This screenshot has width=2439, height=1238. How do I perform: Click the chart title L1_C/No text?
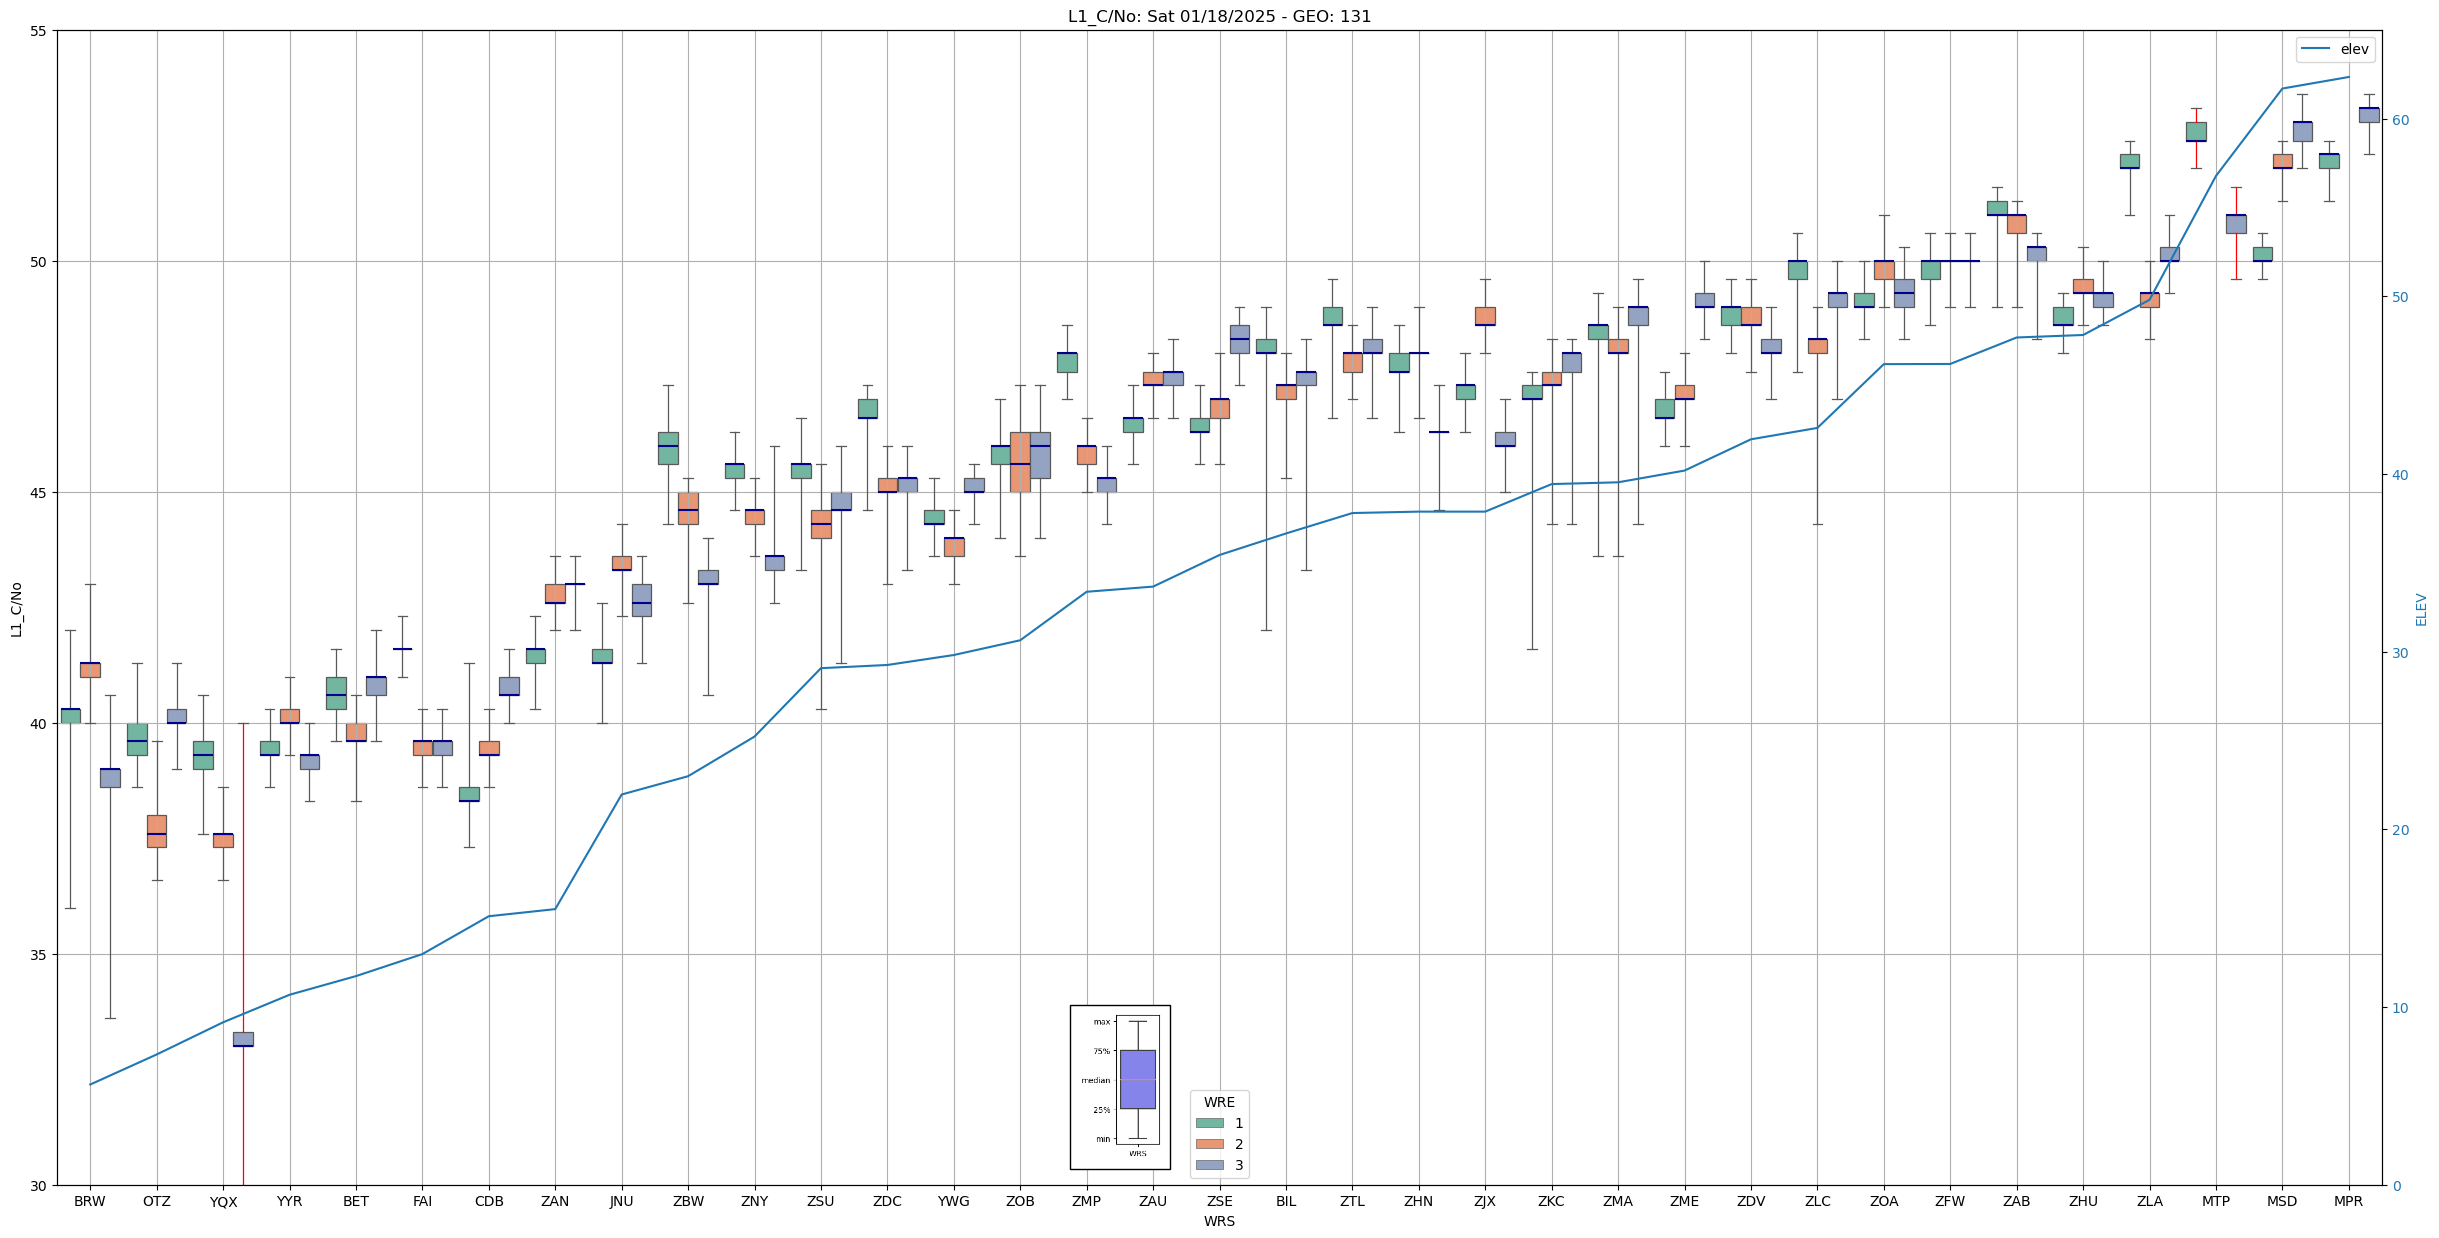[x=1219, y=16]
